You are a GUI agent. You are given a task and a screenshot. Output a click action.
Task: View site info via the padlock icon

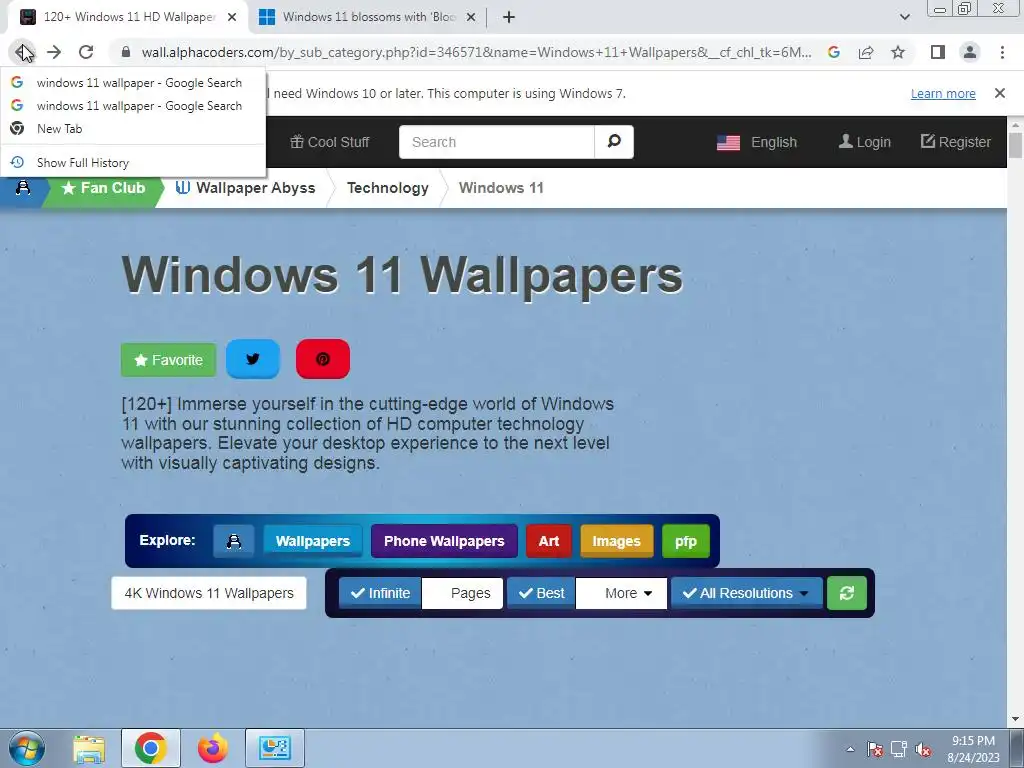tap(126, 52)
